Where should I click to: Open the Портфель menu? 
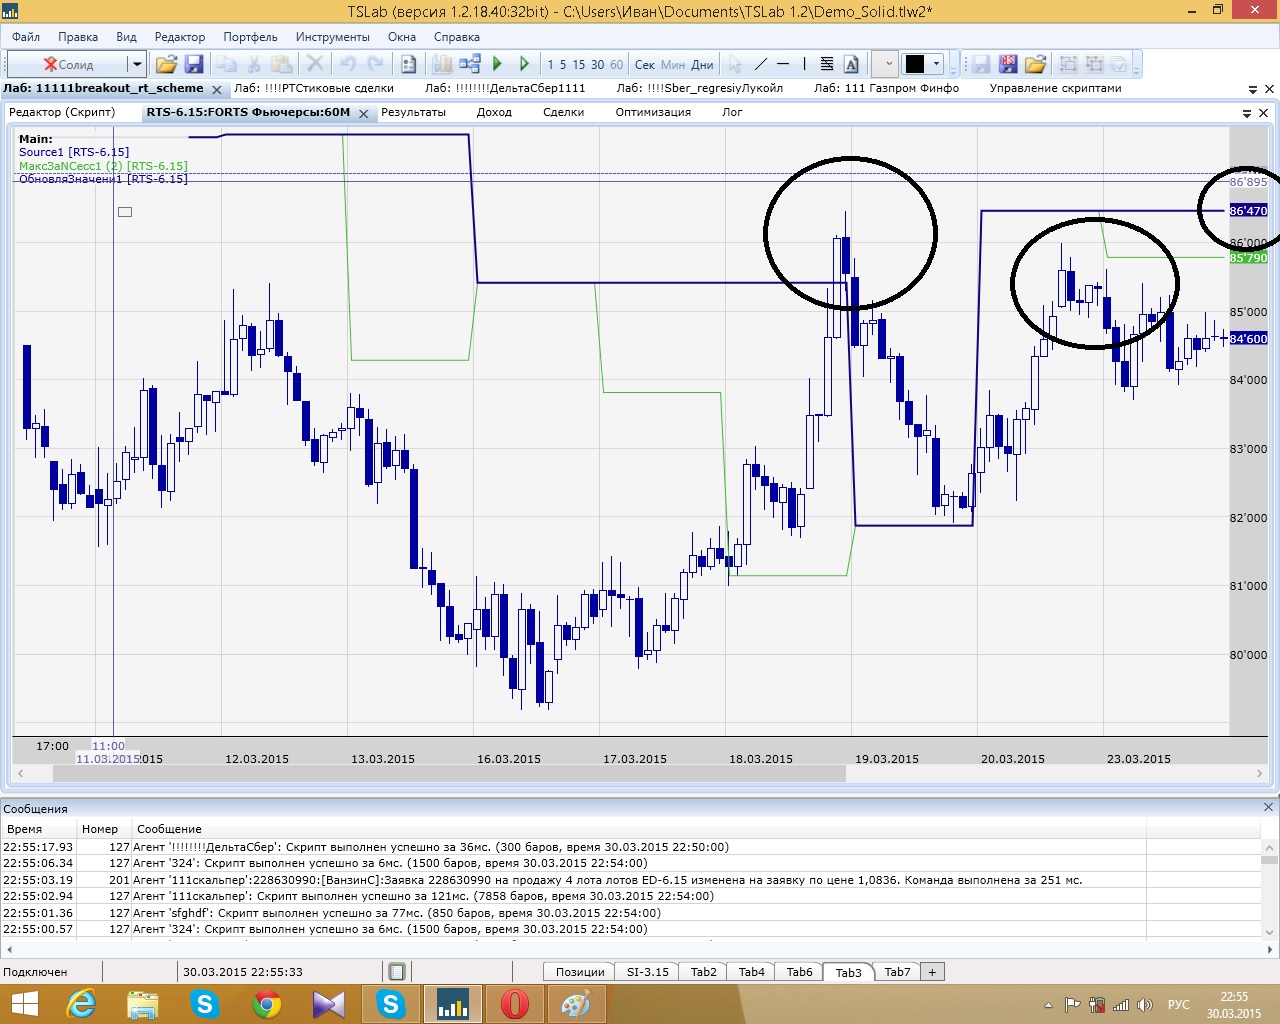point(250,37)
